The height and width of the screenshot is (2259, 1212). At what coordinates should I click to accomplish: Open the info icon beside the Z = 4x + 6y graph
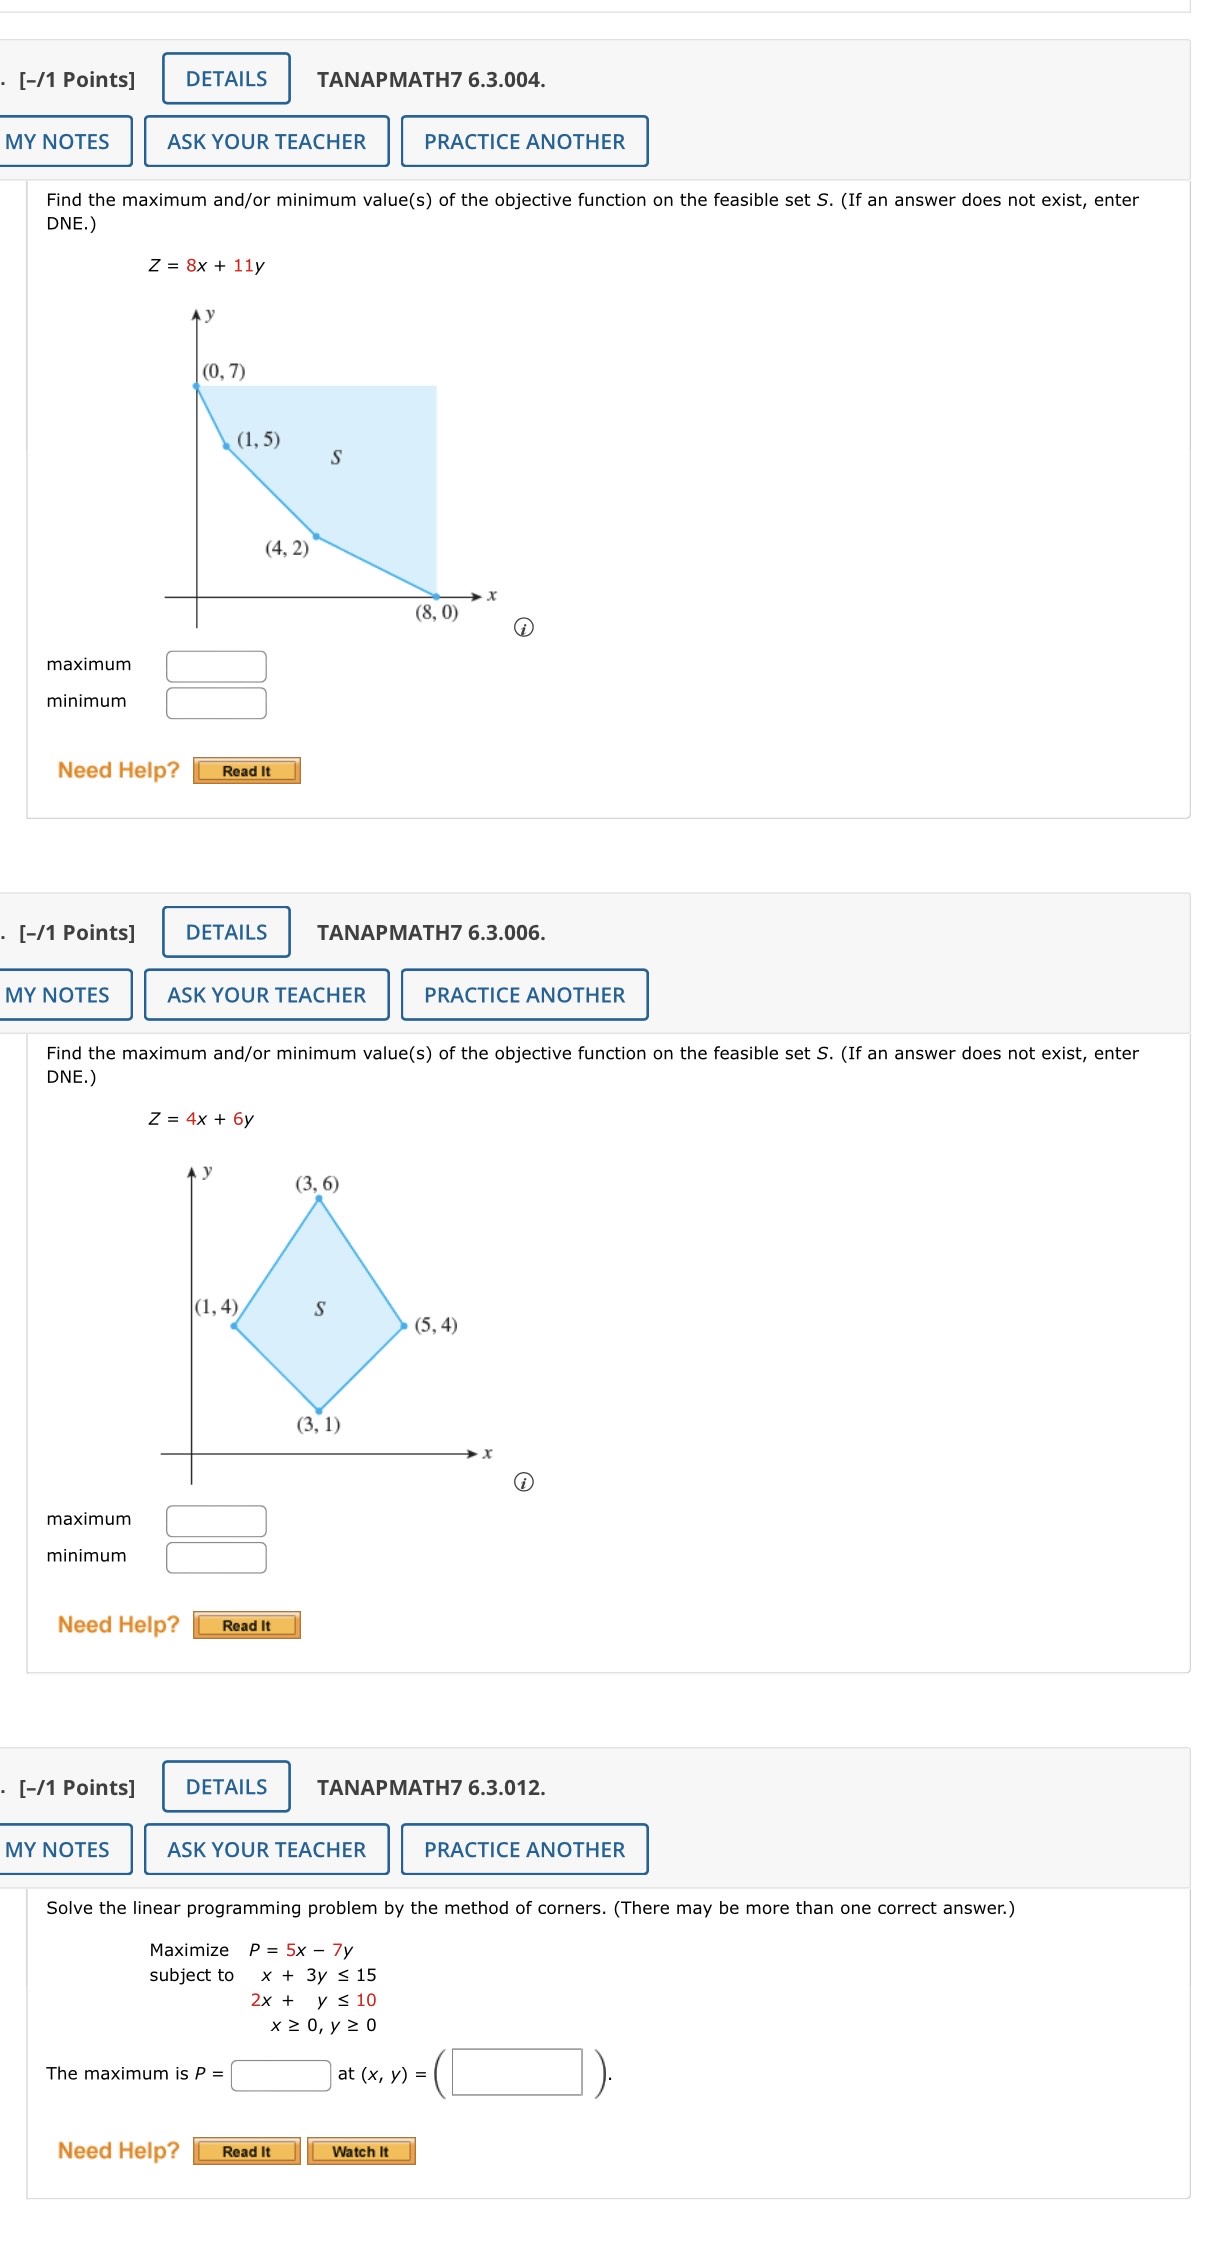coord(523,1482)
